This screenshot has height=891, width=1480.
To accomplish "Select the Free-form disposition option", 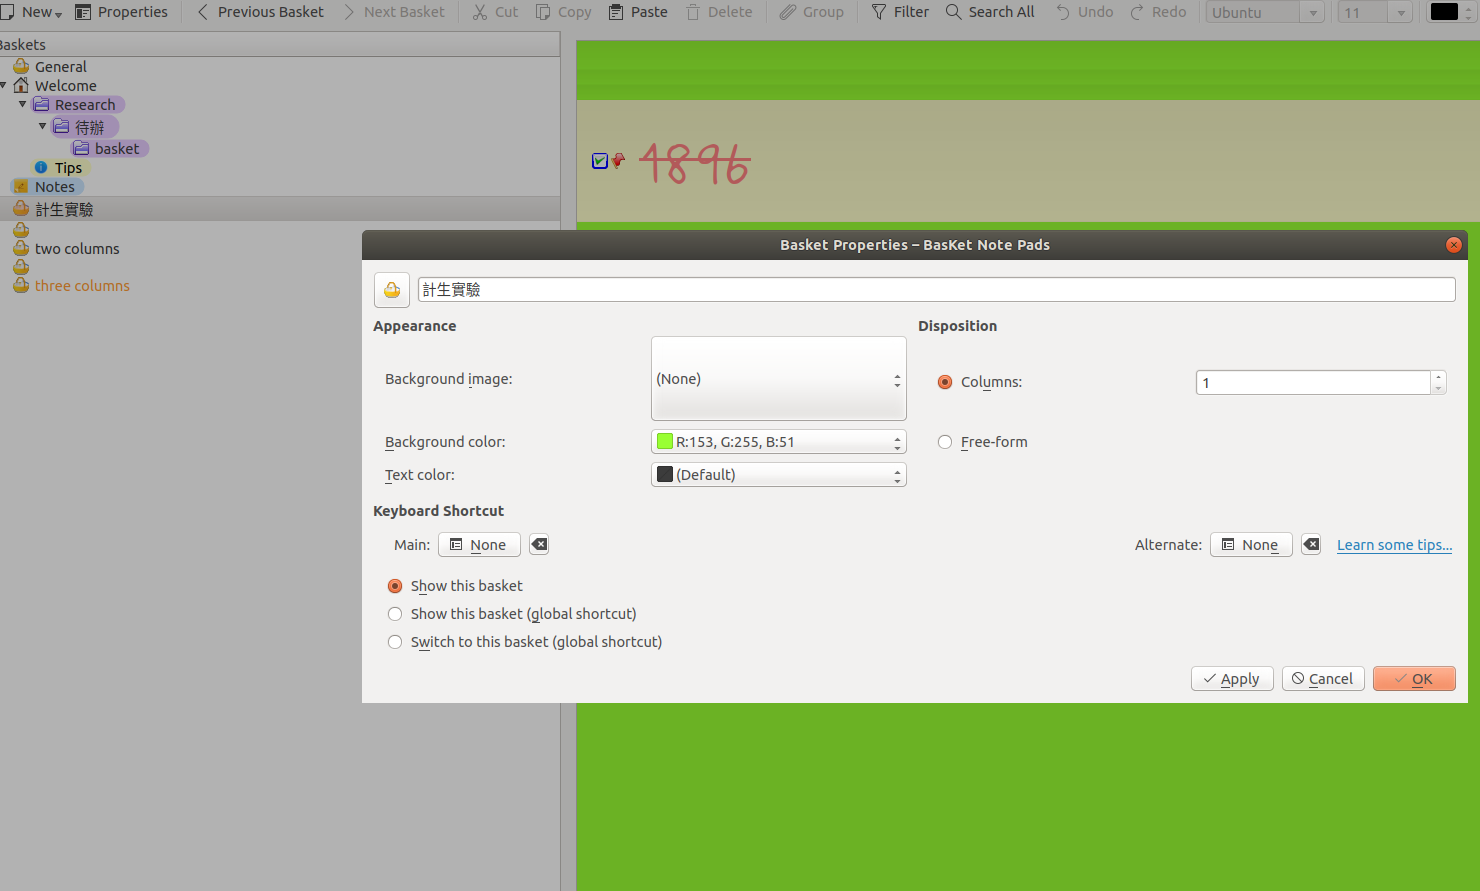I will point(945,442).
